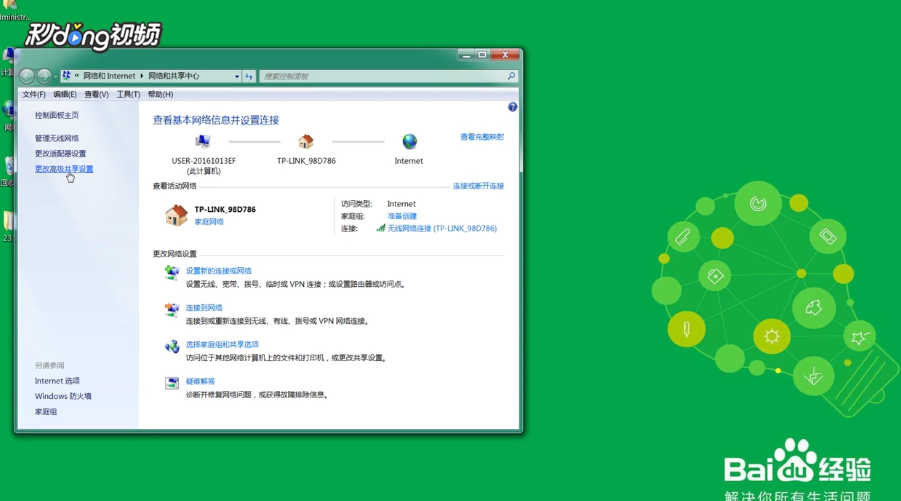The width and height of the screenshot is (901, 501).
Task: Click the wireless signal strength bars icon
Action: click(x=380, y=228)
